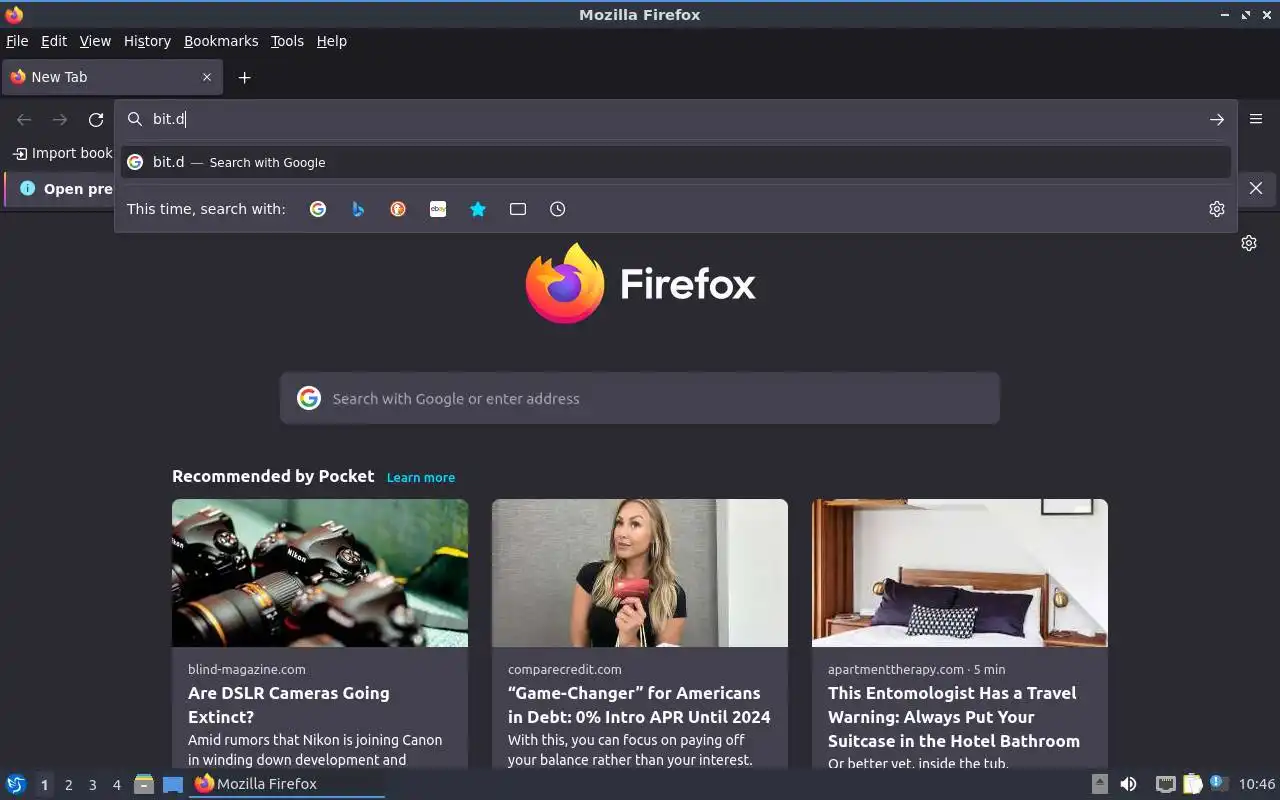Click Learn more link beside Pocket
The width and height of the screenshot is (1280, 800).
[421, 477]
